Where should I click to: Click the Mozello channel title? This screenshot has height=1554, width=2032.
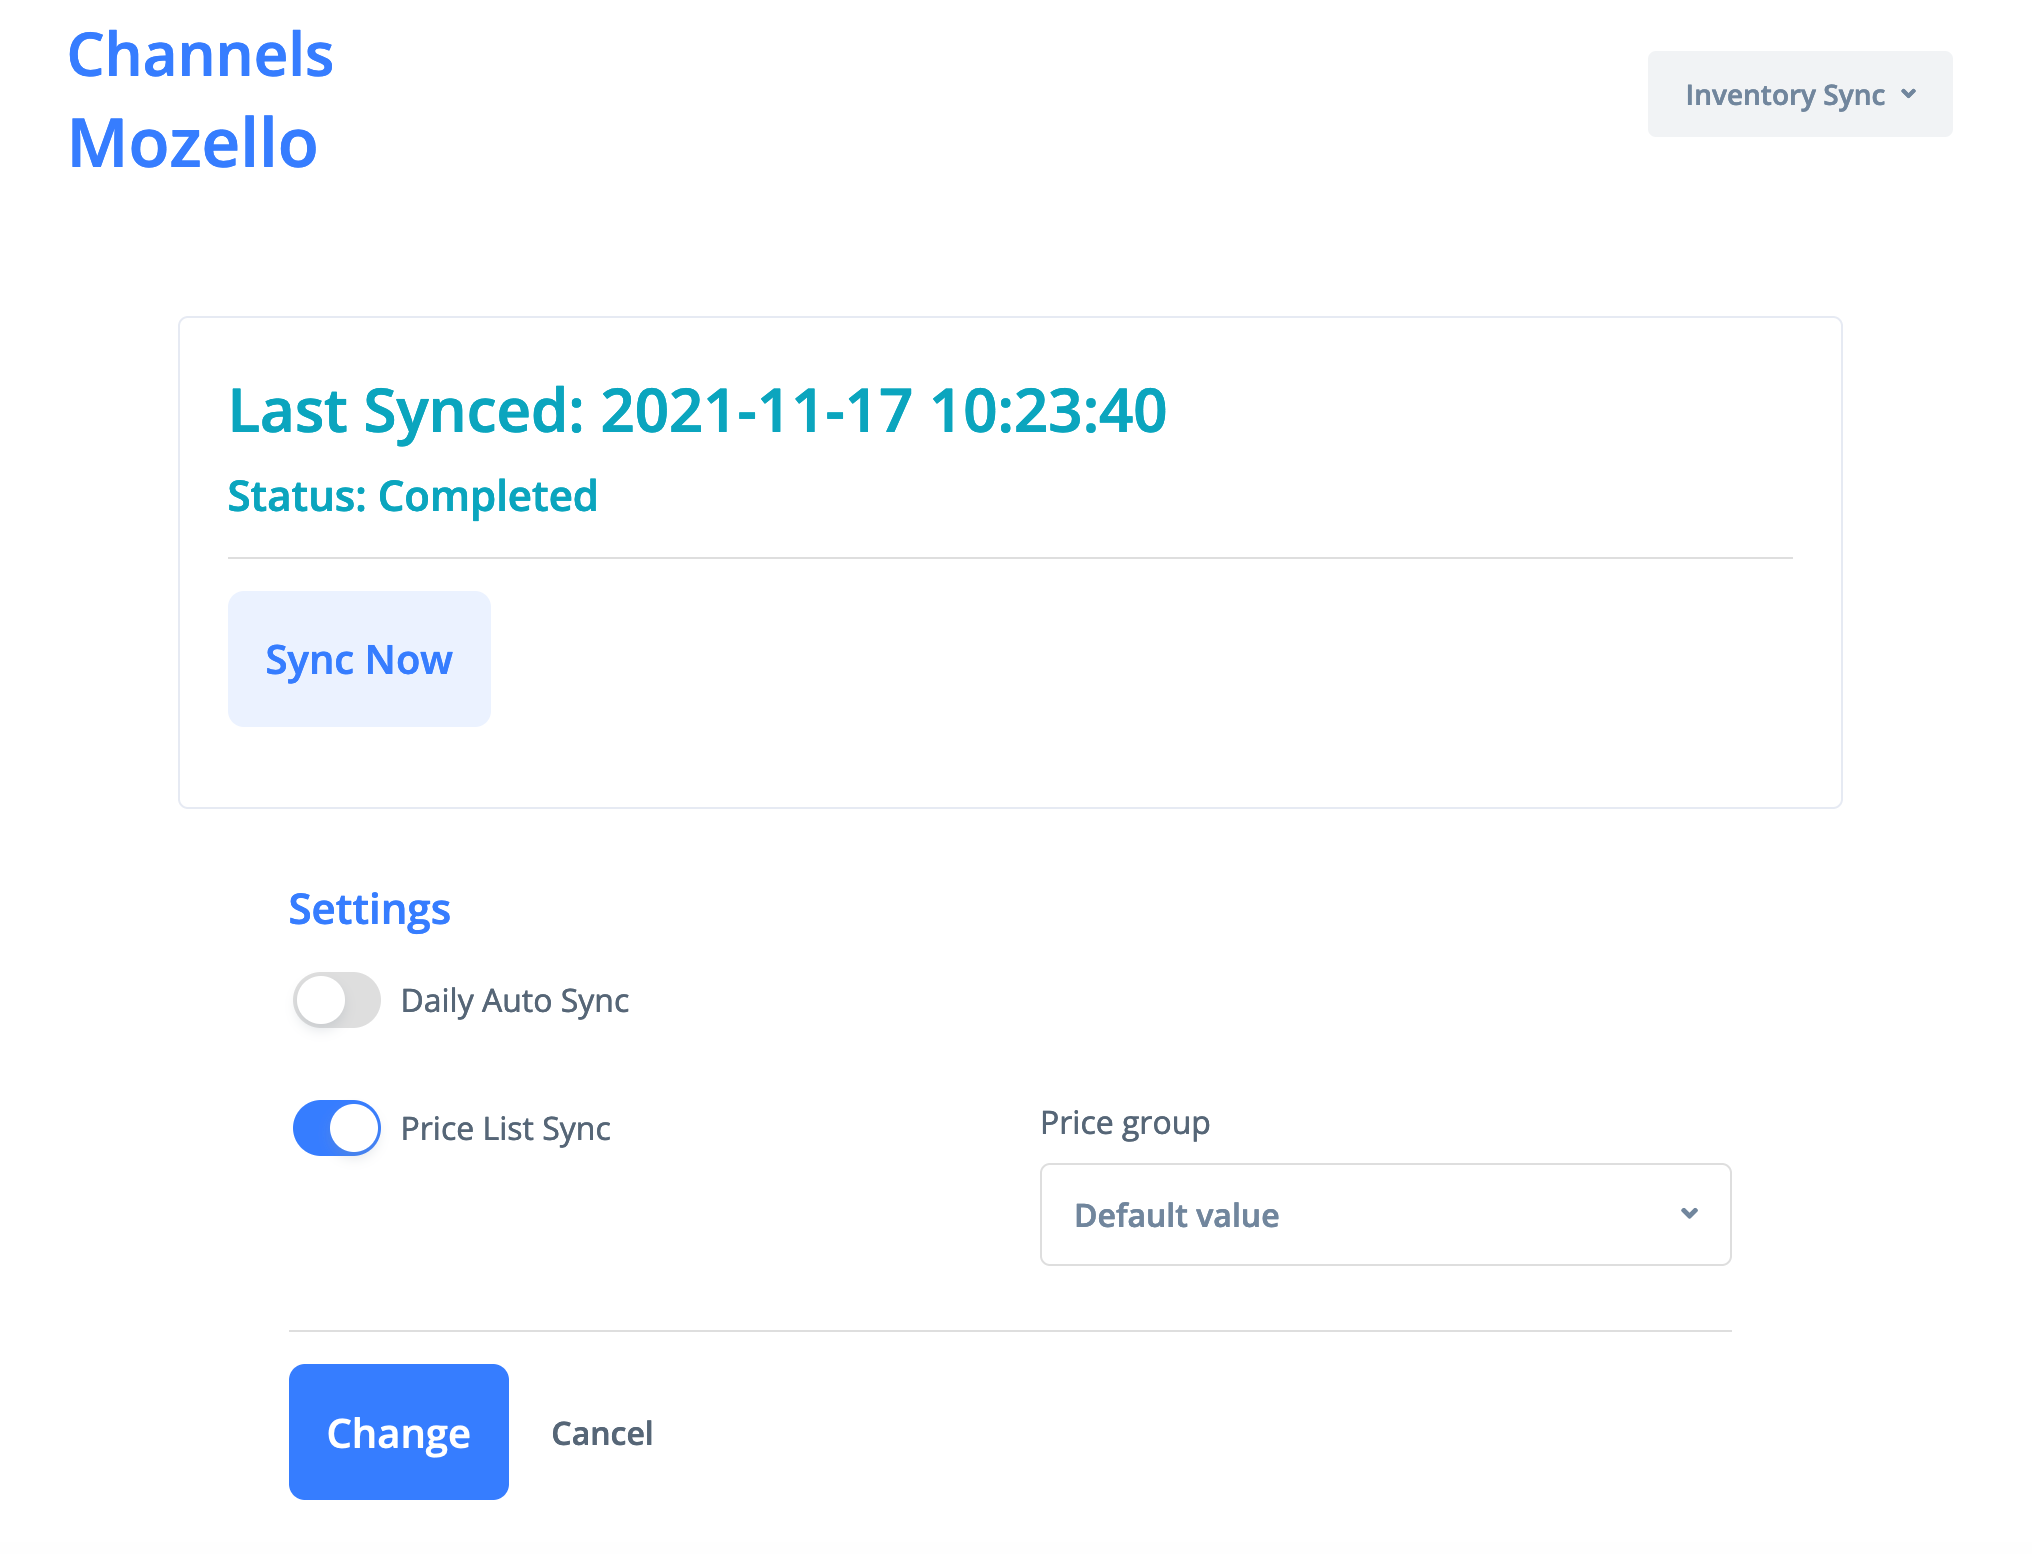click(x=193, y=143)
